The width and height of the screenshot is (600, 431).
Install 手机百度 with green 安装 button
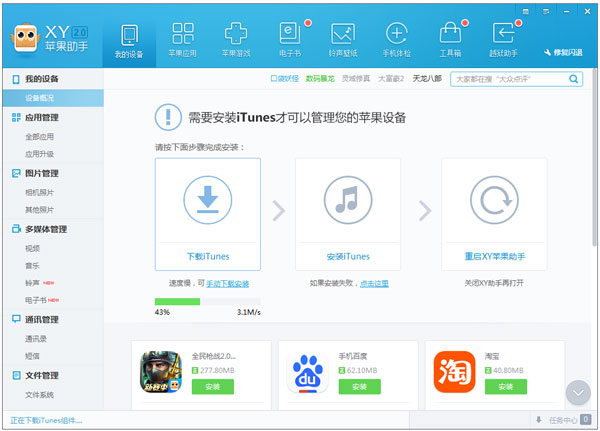pyautogui.click(x=359, y=387)
